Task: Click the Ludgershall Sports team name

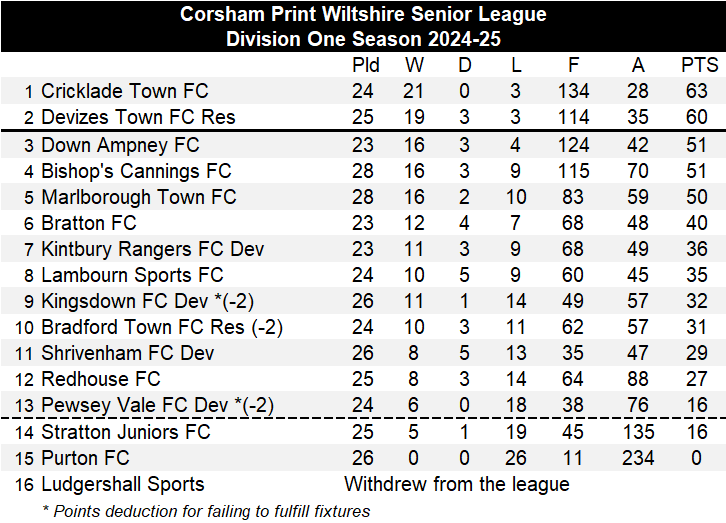Action: coord(122,484)
